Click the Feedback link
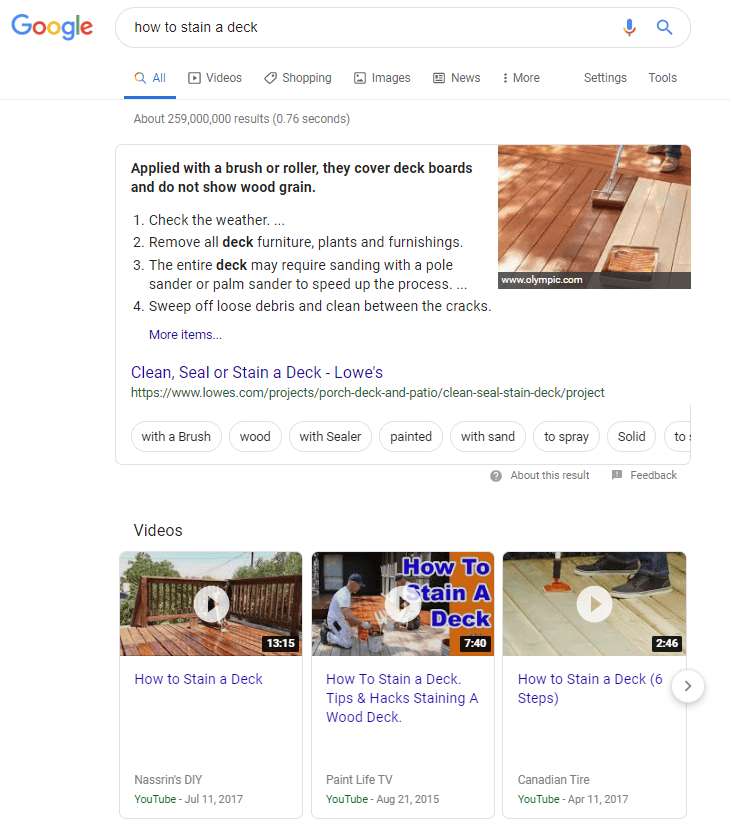730x832 pixels. (x=653, y=475)
